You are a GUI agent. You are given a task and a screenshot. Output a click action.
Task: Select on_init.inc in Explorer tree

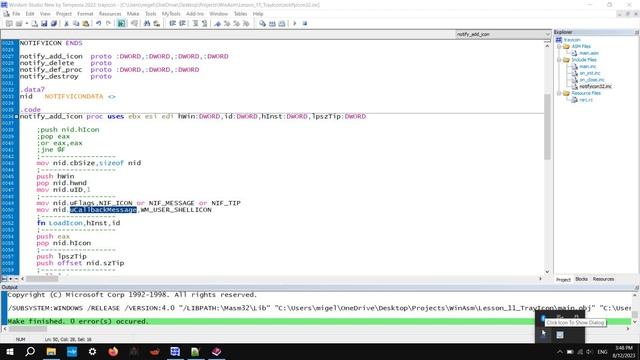(590, 73)
